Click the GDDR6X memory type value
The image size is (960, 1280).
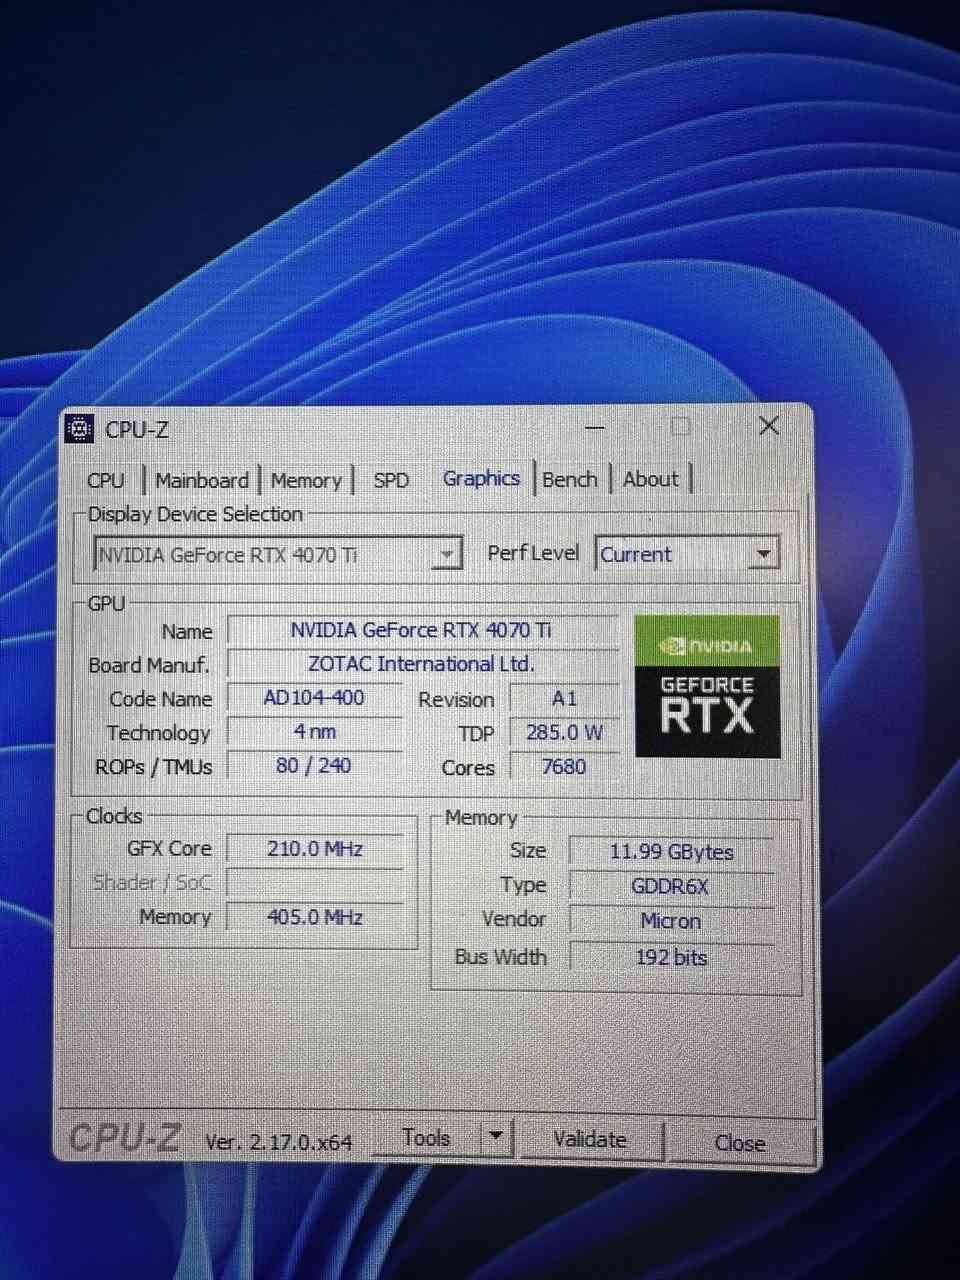672,887
